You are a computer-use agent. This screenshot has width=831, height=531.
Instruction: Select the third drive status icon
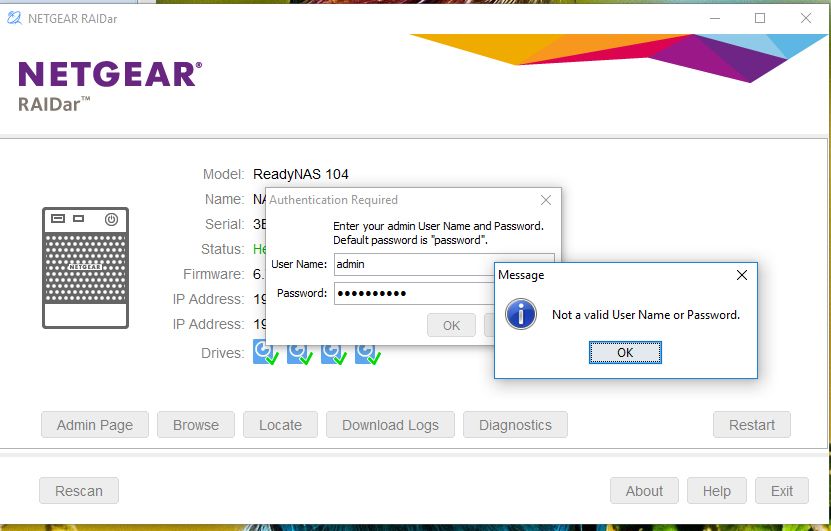pos(334,352)
